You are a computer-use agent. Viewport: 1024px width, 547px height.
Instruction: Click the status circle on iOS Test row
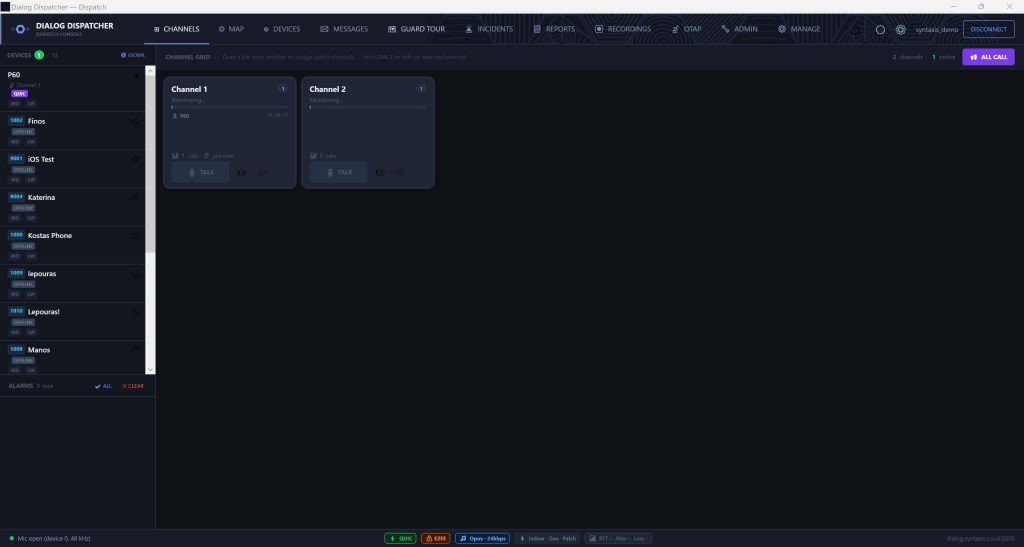pyautogui.click(x=136, y=159)
